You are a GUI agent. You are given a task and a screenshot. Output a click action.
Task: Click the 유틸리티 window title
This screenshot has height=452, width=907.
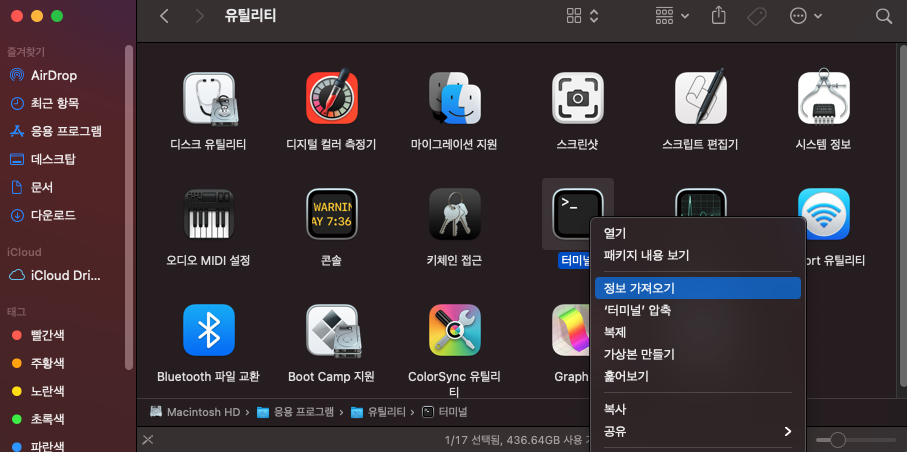(250, 16)
